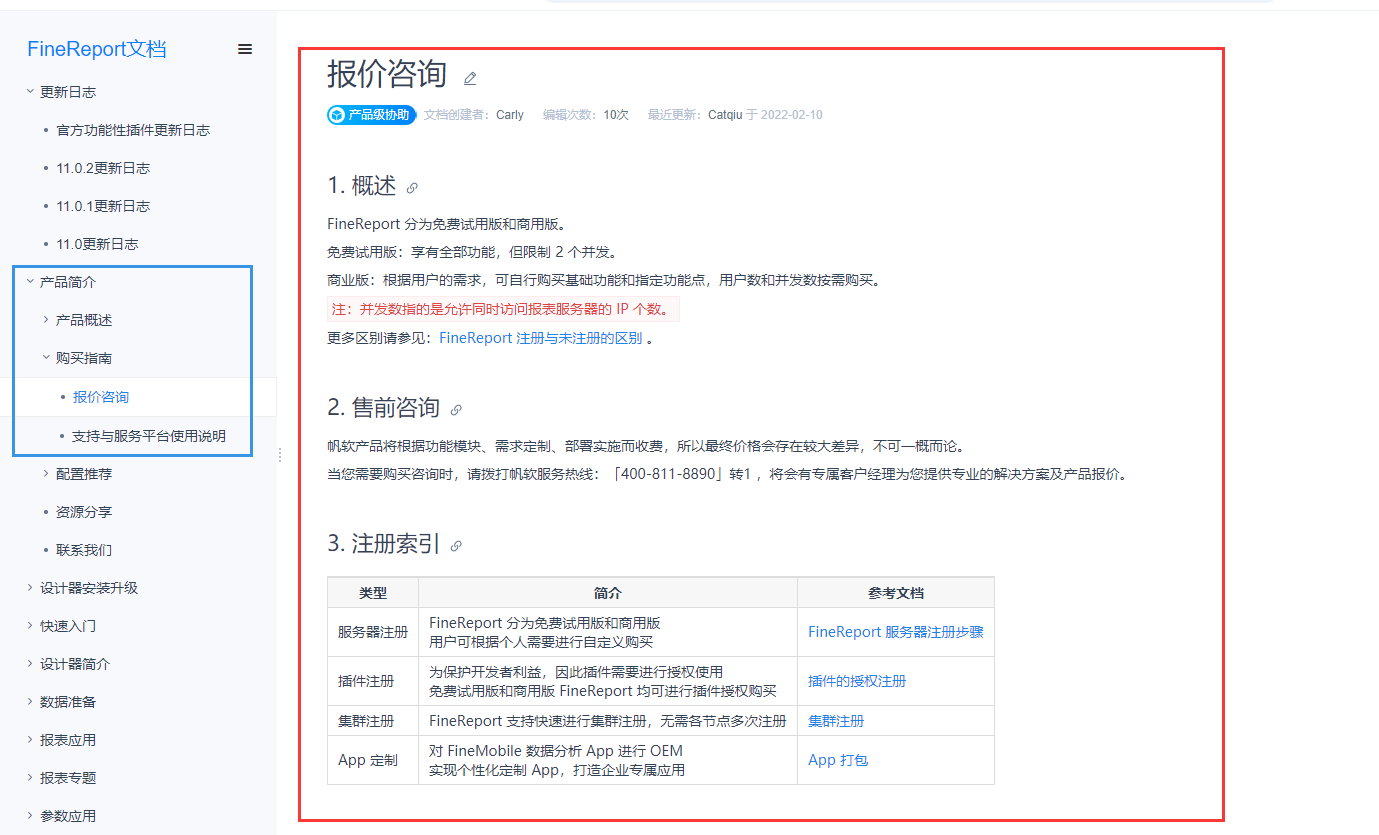Viewport: 1379px width, 835px height.
Task: Collapse the 产品简介 section chevron
Action: [30, 282]
